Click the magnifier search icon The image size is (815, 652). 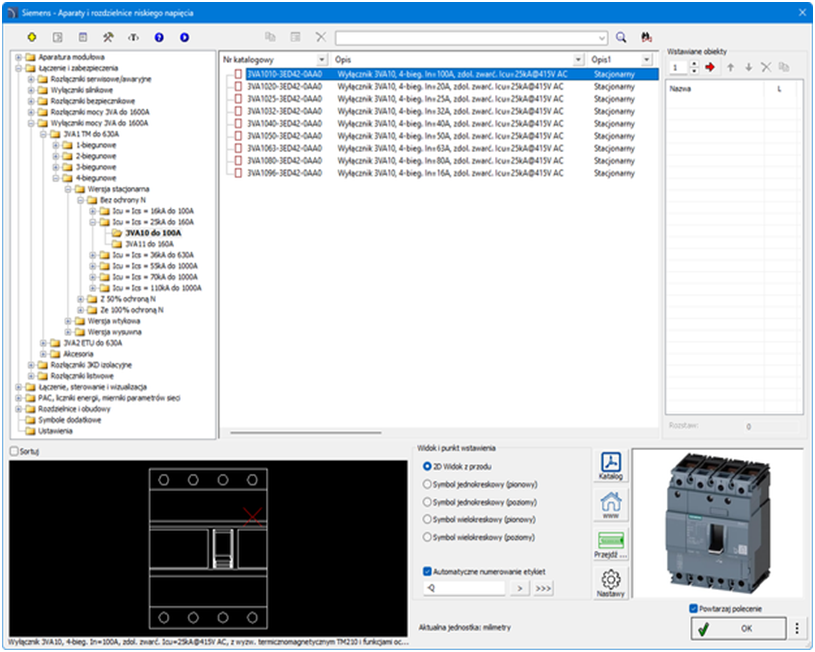pyautogui.click(x=621, y=37)
